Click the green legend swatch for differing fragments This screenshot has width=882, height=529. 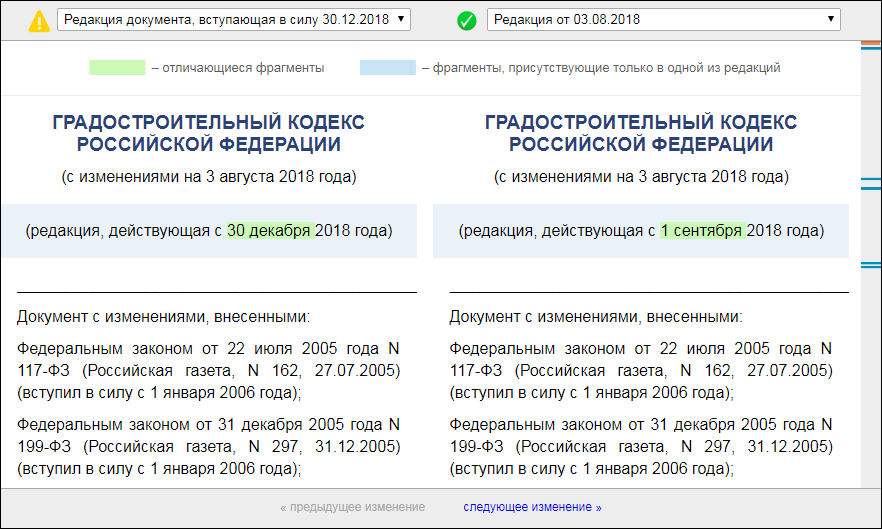point(117,68)
